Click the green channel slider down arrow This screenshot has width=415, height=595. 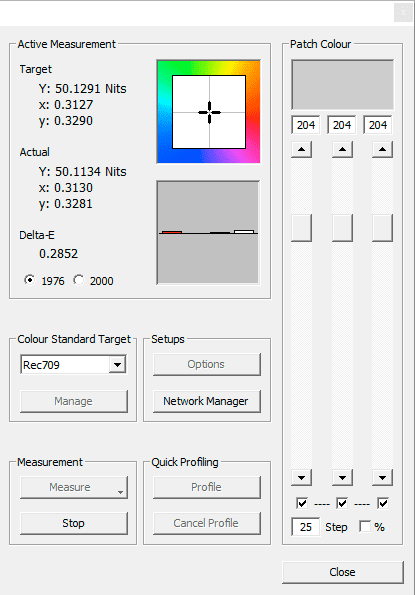point(342,478)
